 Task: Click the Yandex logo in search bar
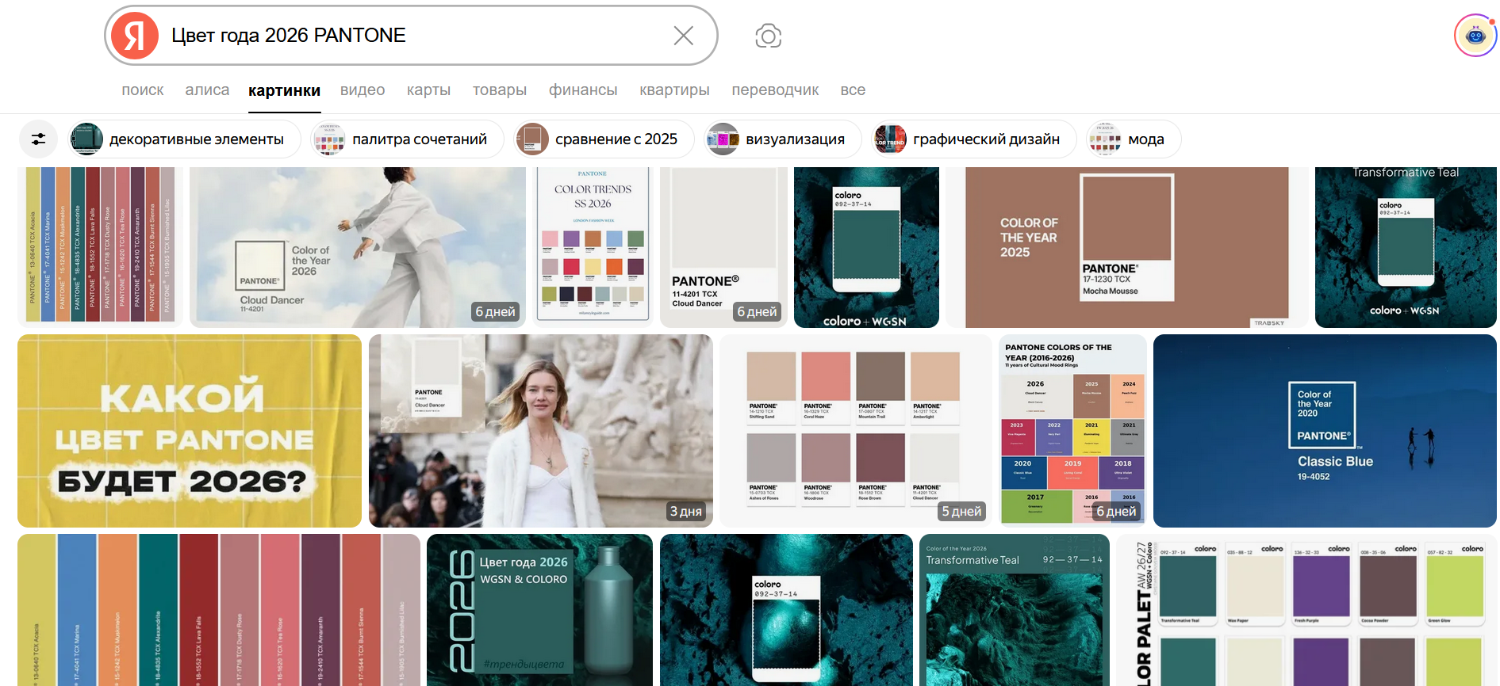point(135,36)
